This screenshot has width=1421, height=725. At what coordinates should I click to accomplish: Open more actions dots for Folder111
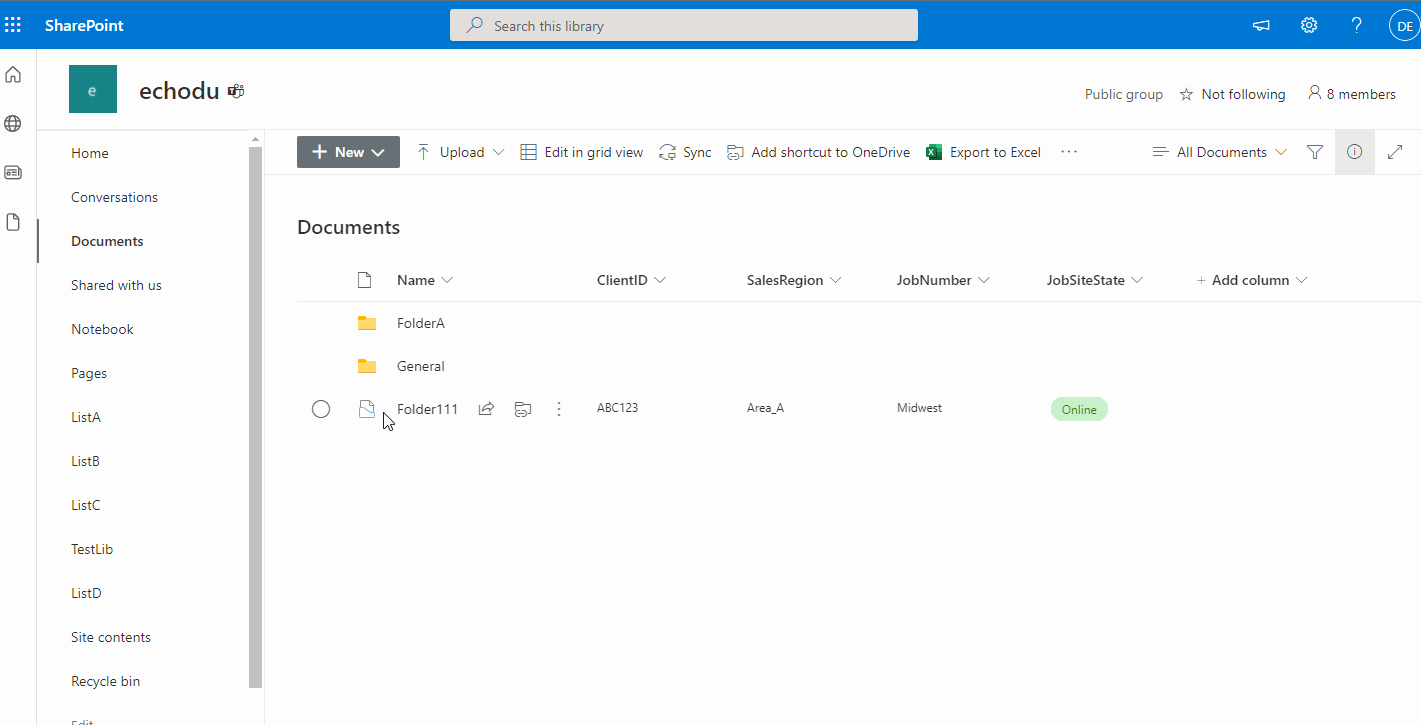[559, 408]
